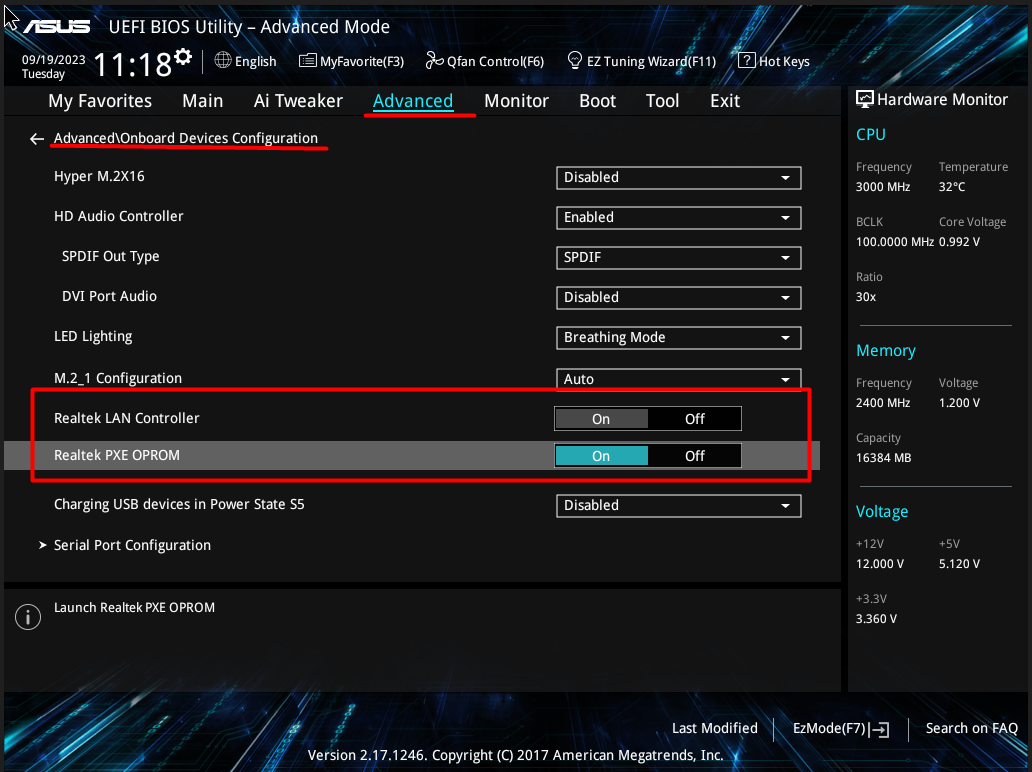1032x772 pixels.
Task: Open Qfan Control fan icon
Action: 434,61
